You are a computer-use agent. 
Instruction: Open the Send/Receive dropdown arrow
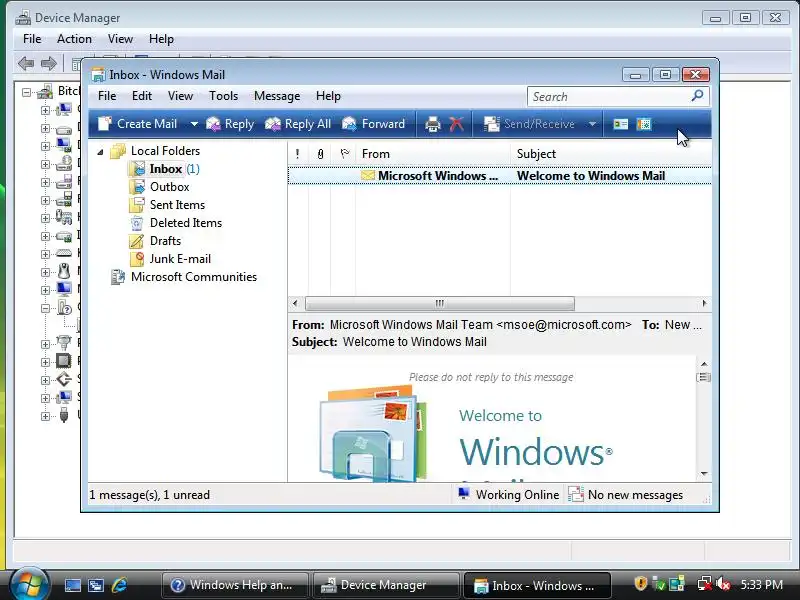pos(592,124)
